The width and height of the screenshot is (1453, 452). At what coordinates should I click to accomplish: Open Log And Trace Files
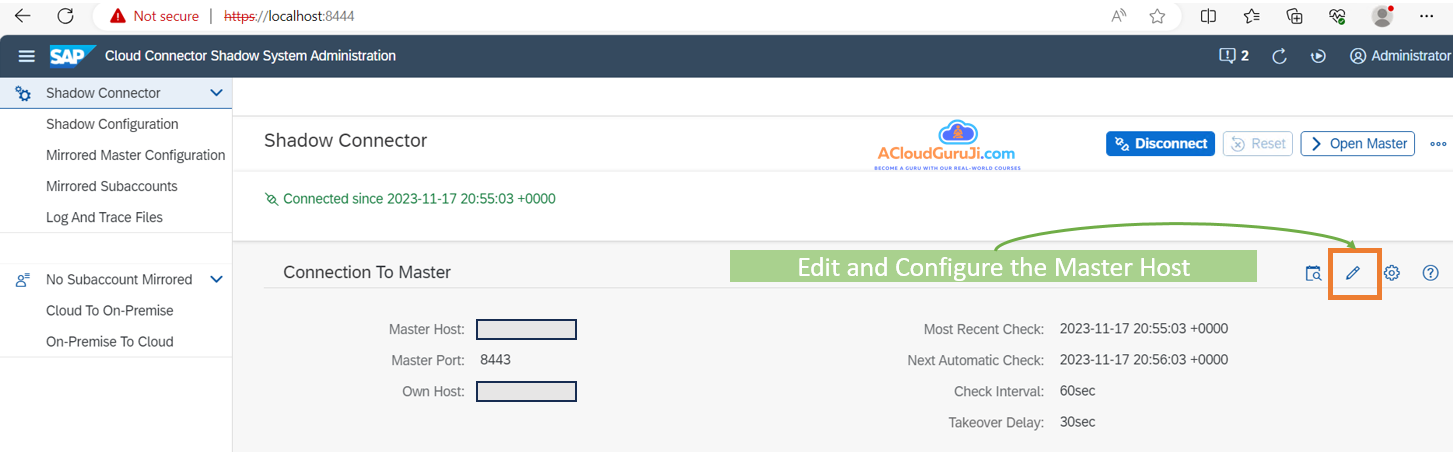click(x=104, y=217)
